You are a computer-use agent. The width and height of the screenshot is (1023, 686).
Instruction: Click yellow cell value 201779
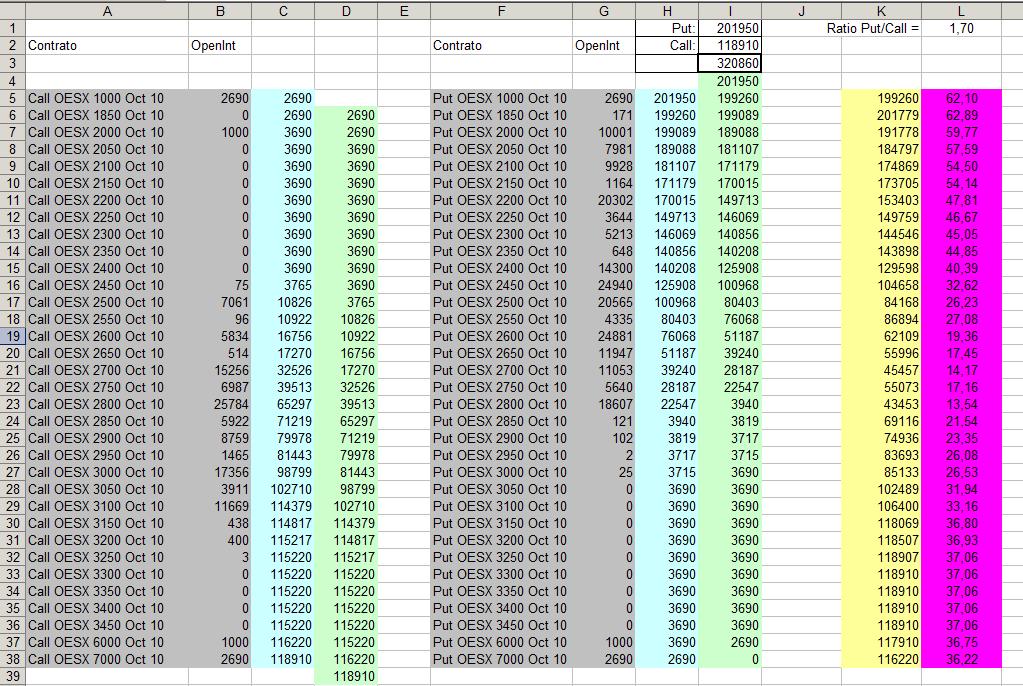tap(881, 115)
